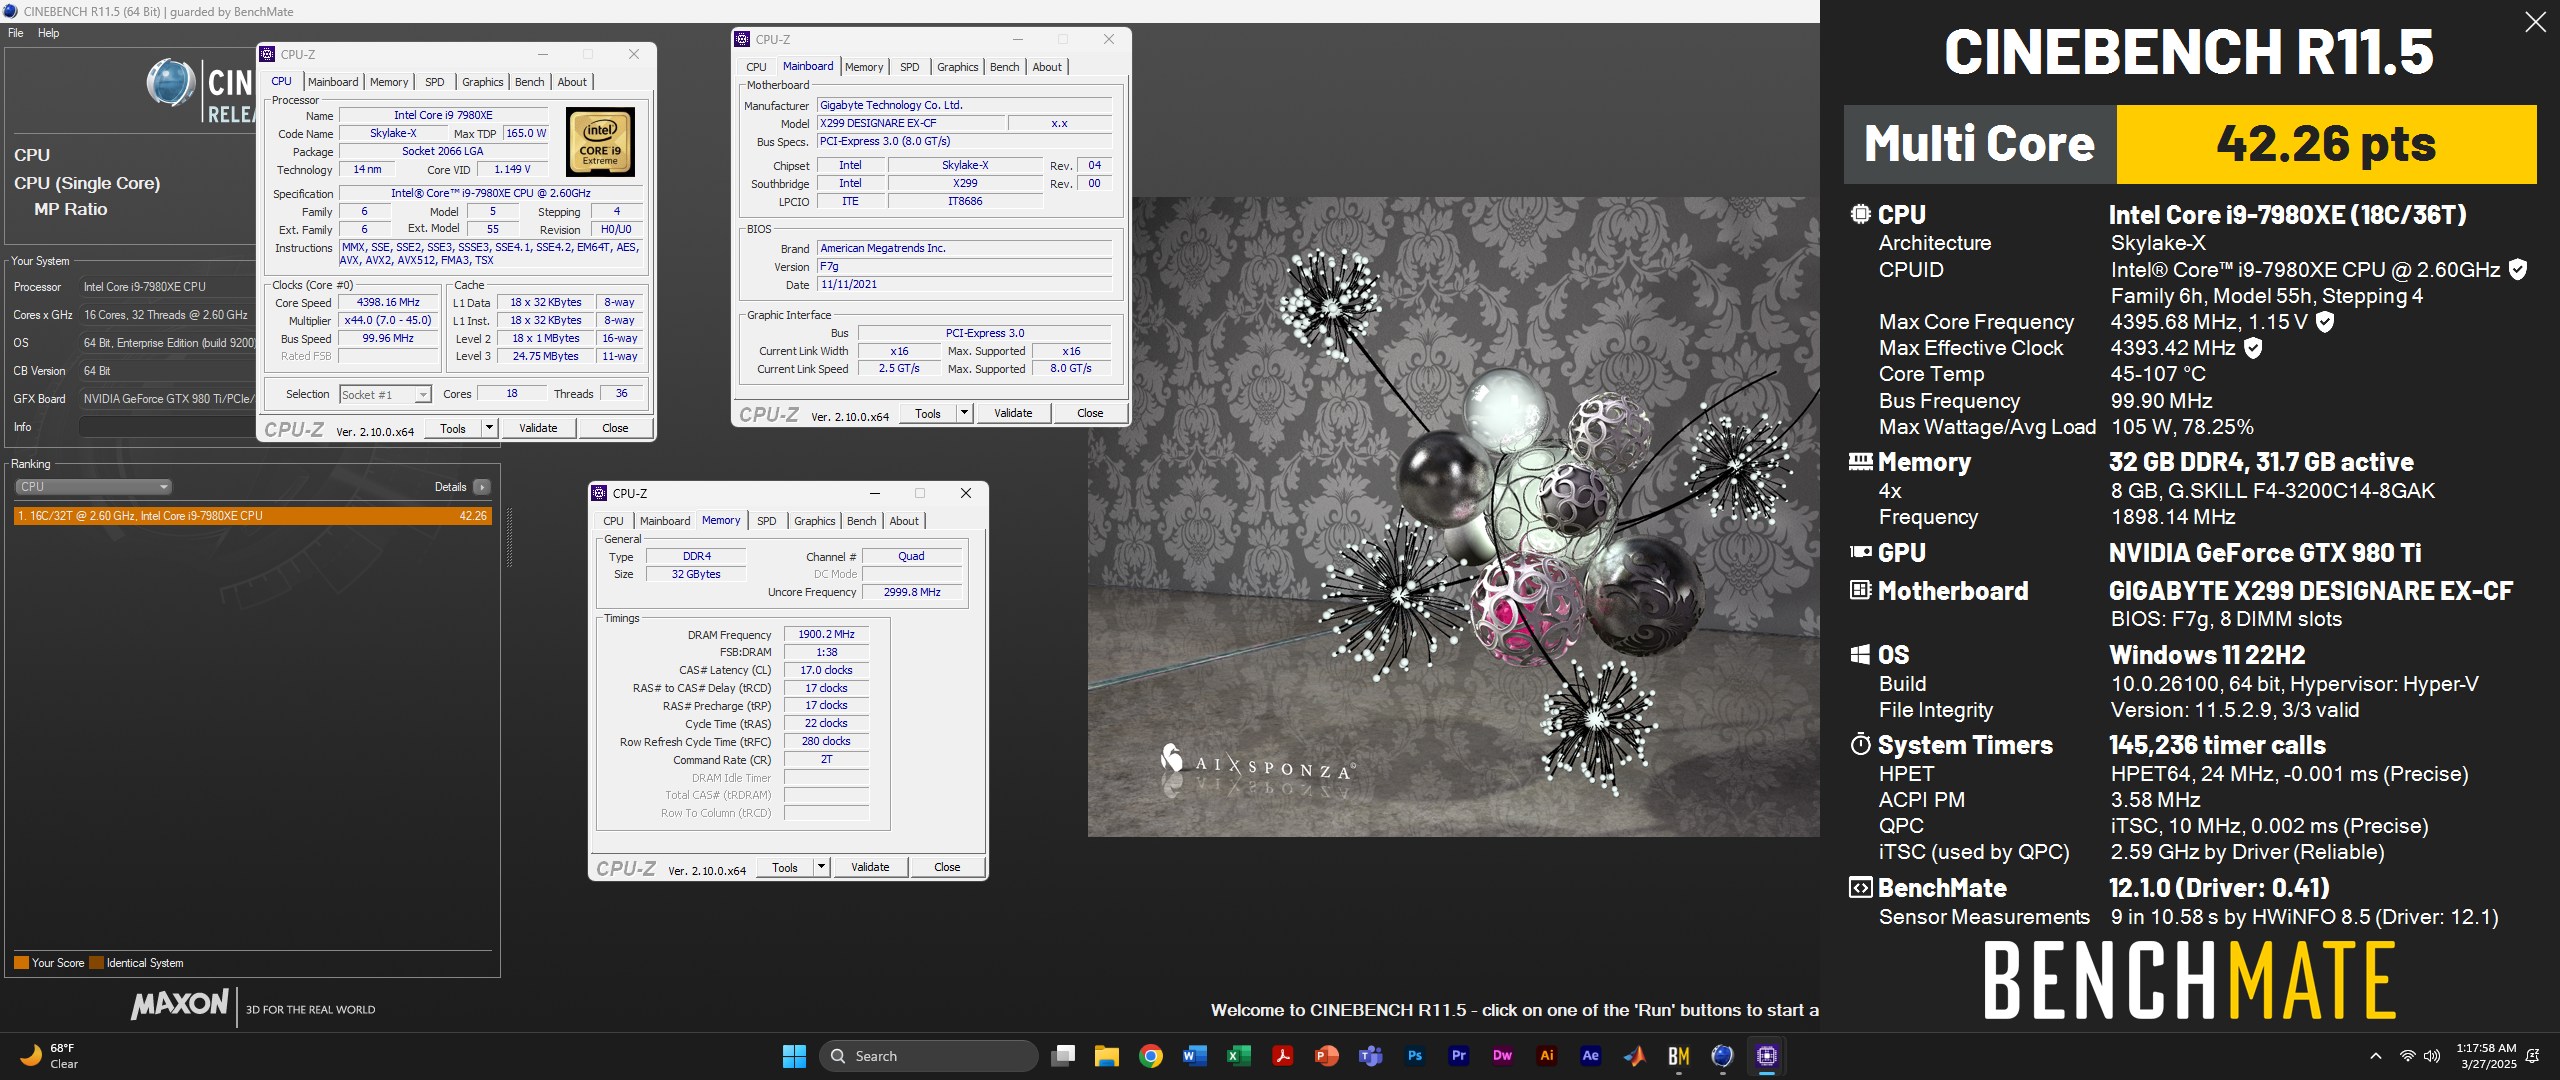The height and width of the screenshot is (1080, 2560).
Task: Open PowerPoint from taskbar
Action: tap(1326, 1056)
